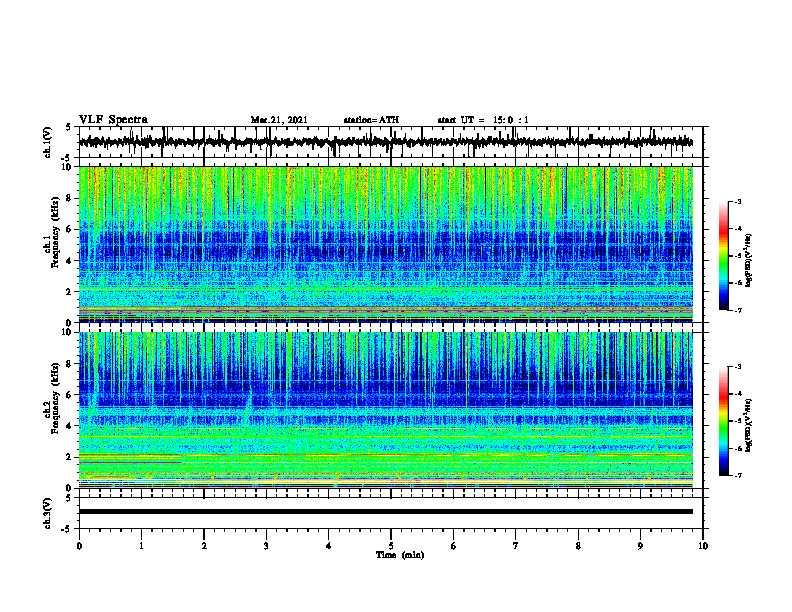Screen dimensions: 792x612
Task: Click the 'VLF Spectra' title text
Action: tap(113, 120)
